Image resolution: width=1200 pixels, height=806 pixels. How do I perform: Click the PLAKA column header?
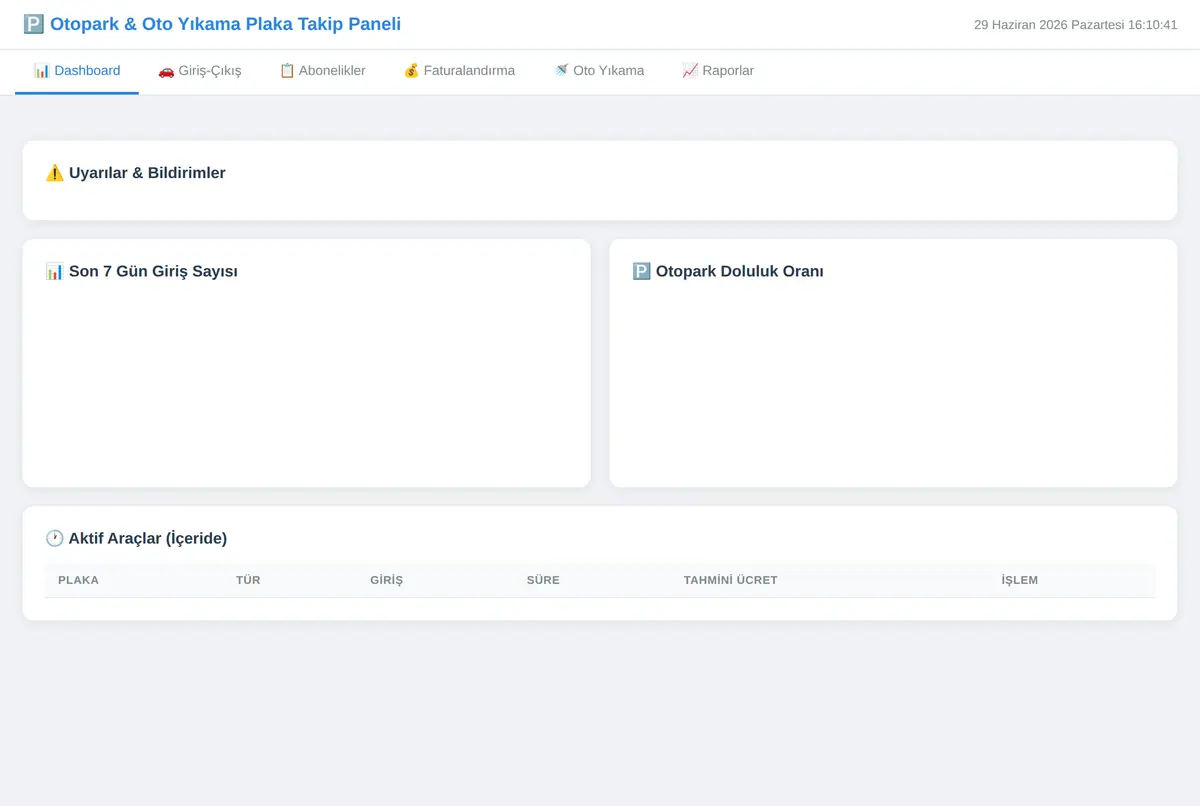tap(78, 580)
